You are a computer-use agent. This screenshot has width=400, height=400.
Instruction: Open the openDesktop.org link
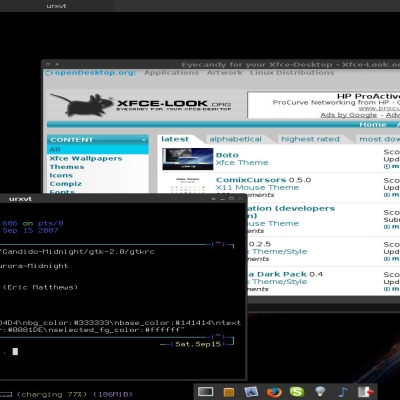pyautogui.click(x=91, y=73)
